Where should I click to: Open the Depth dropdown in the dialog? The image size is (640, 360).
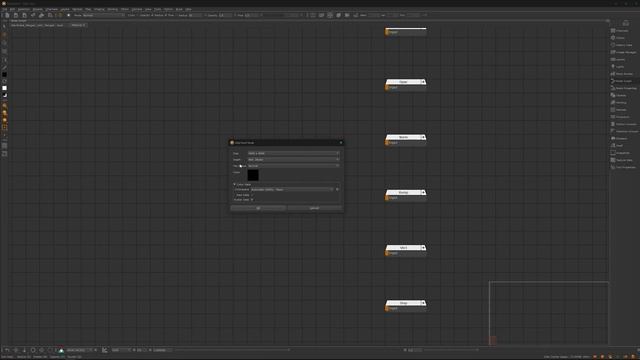click(293, 160)
